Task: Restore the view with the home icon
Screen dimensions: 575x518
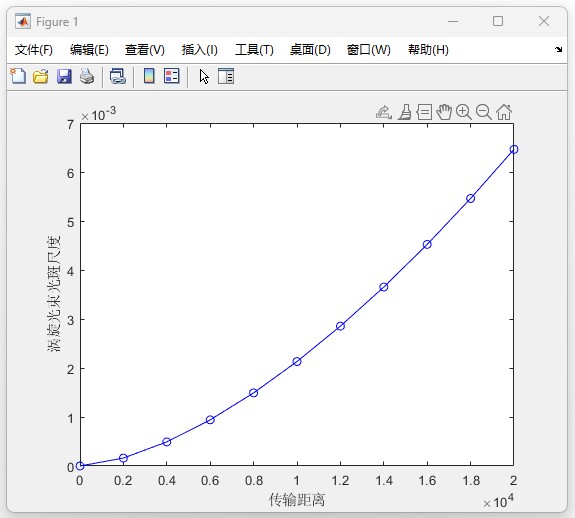Action: pos(504,112)
